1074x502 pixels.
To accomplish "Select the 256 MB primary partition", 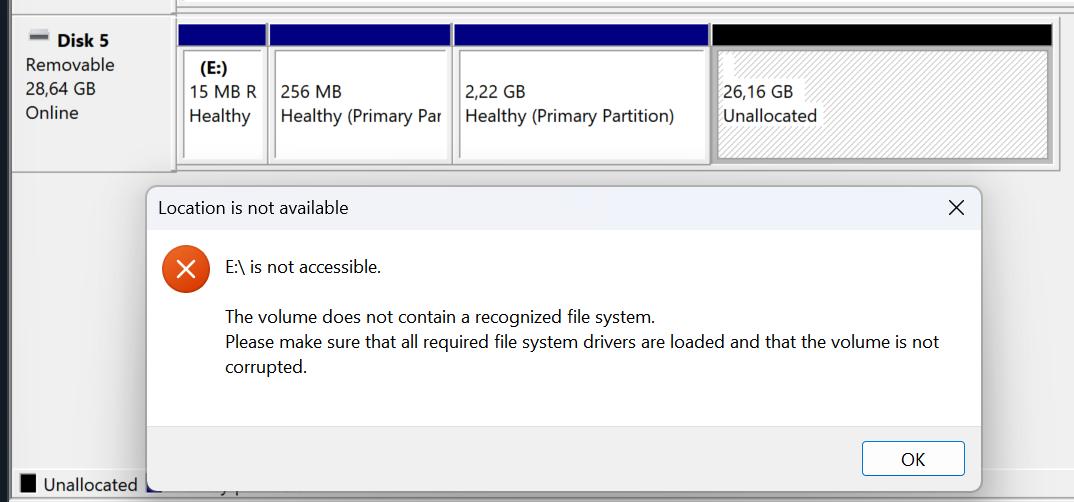I will [359, 104].
